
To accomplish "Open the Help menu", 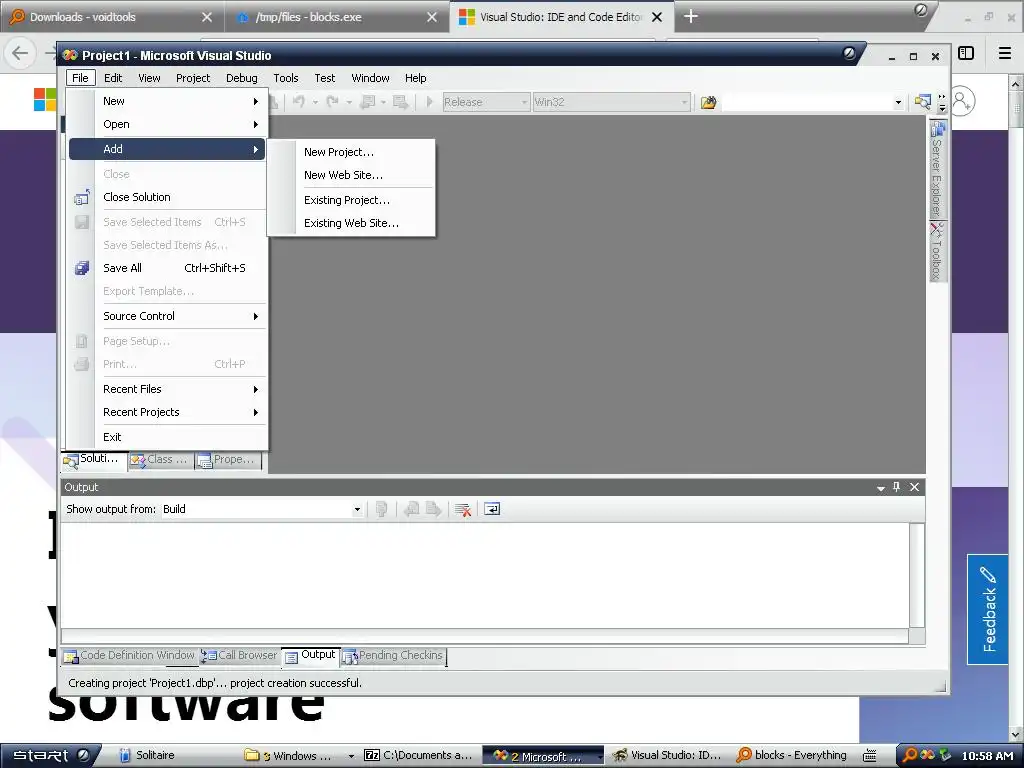I will click(415, 78).
